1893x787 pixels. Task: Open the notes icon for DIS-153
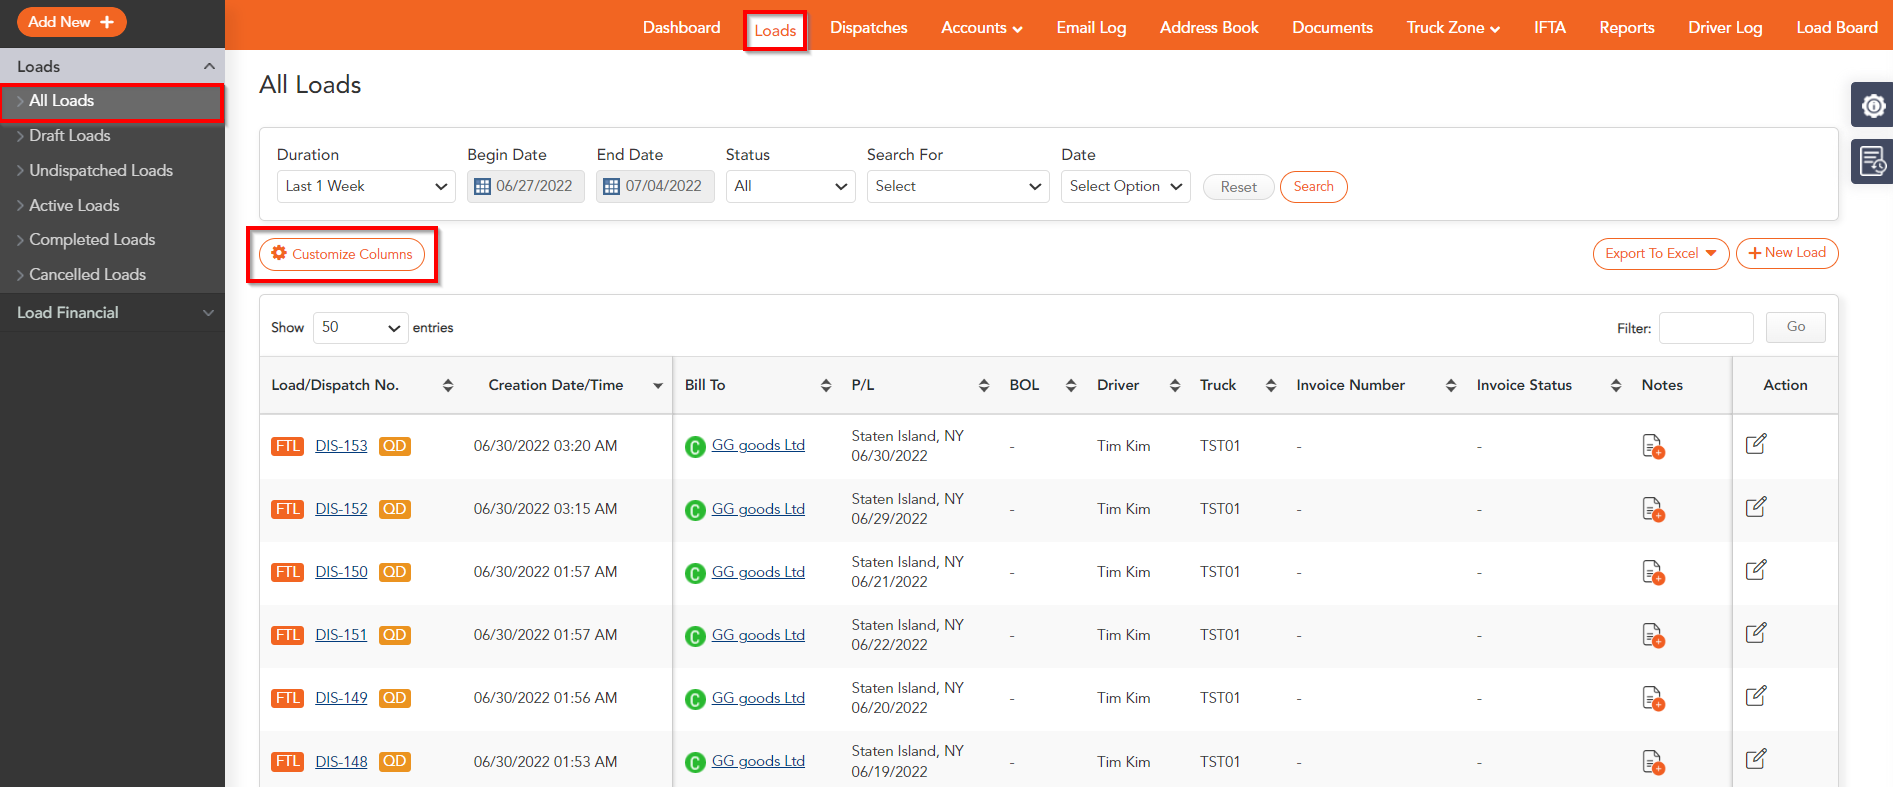[1653, 446]
